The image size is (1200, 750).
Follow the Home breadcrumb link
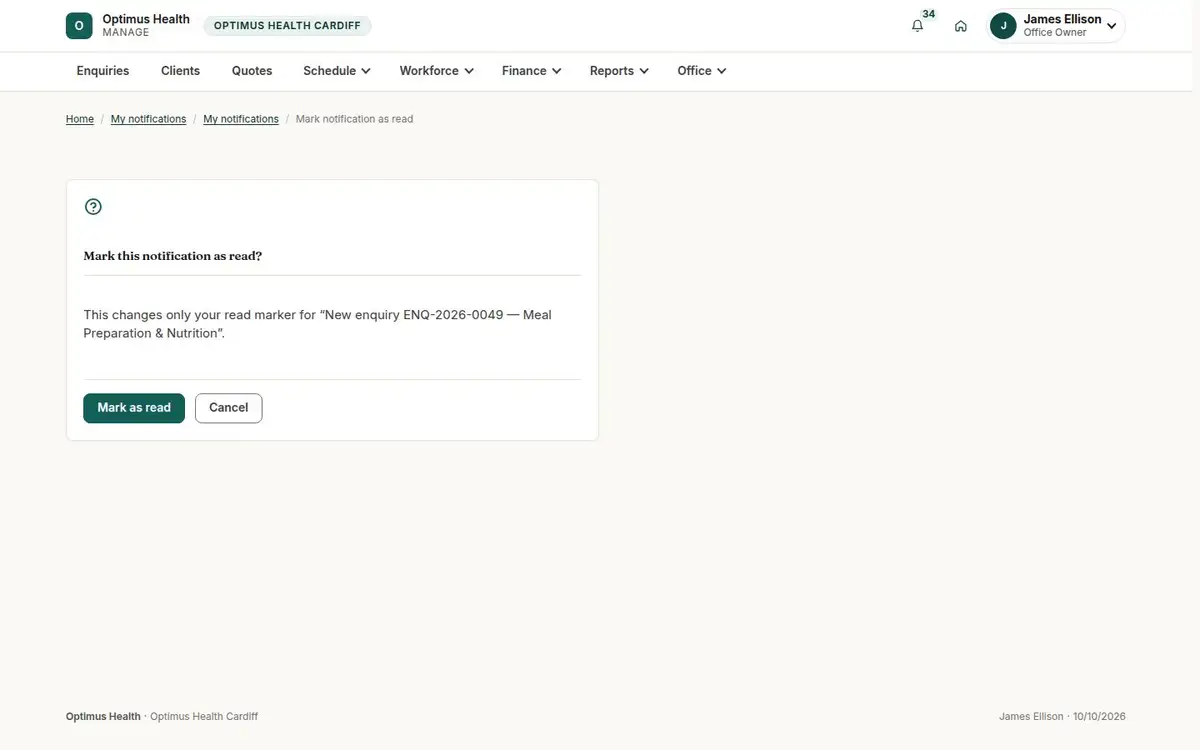click(80, 119)
